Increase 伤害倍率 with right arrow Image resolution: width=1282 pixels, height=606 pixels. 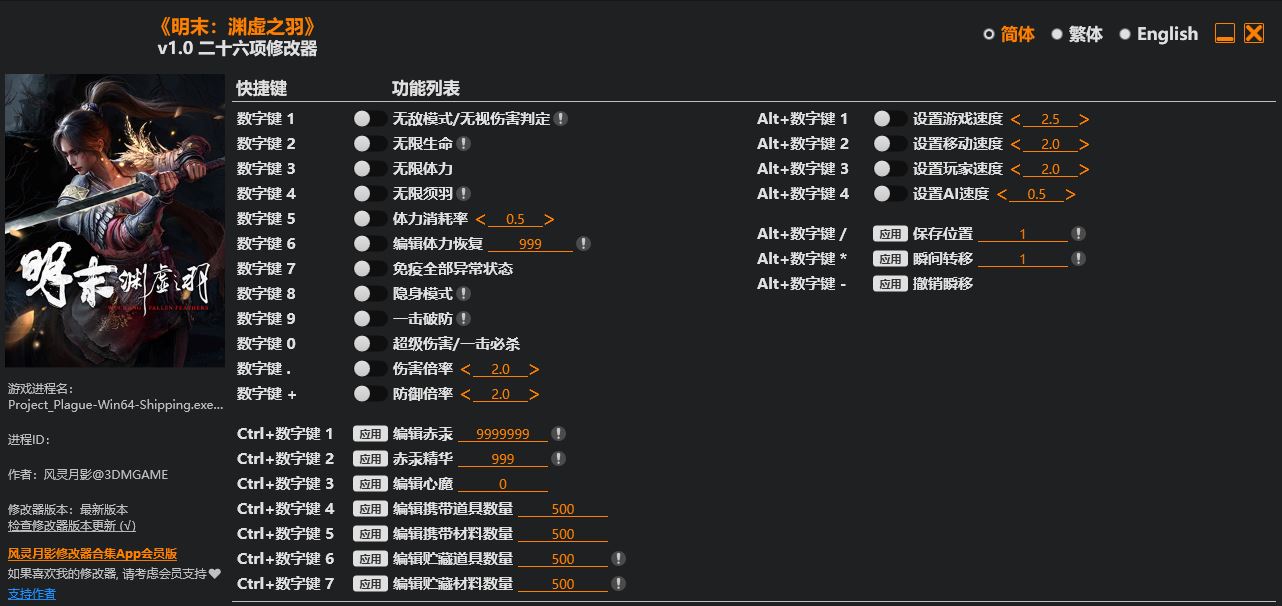[534, 369]
